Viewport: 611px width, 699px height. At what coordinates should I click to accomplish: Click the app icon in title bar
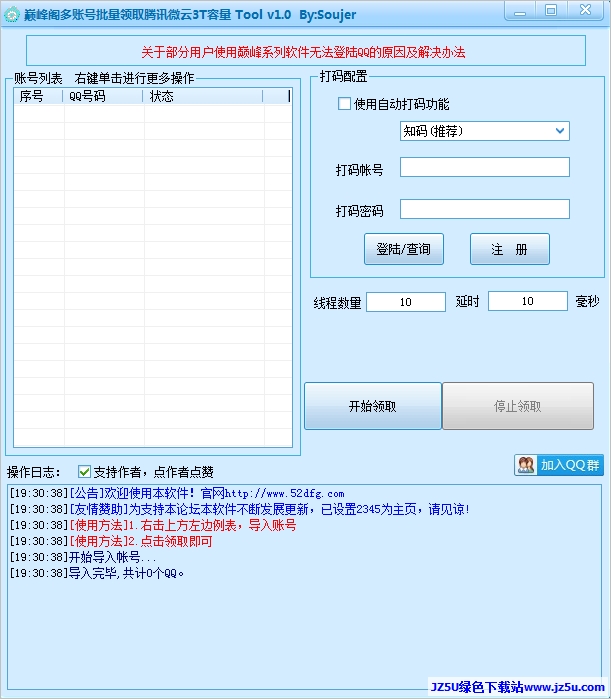click(x=12, y=15)
